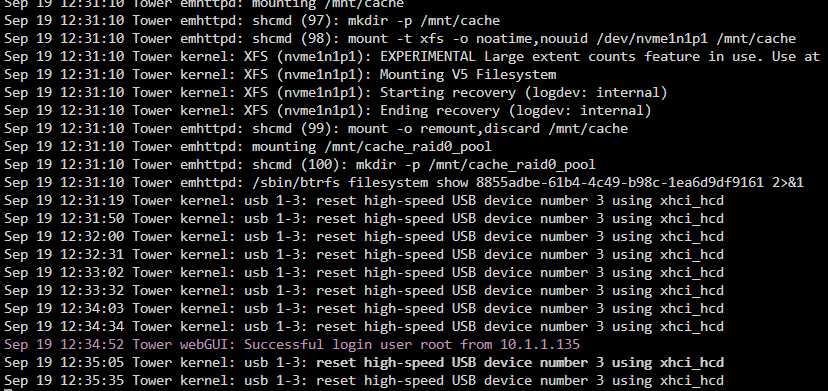Click the mount -t xfs command line

point(400,39)
